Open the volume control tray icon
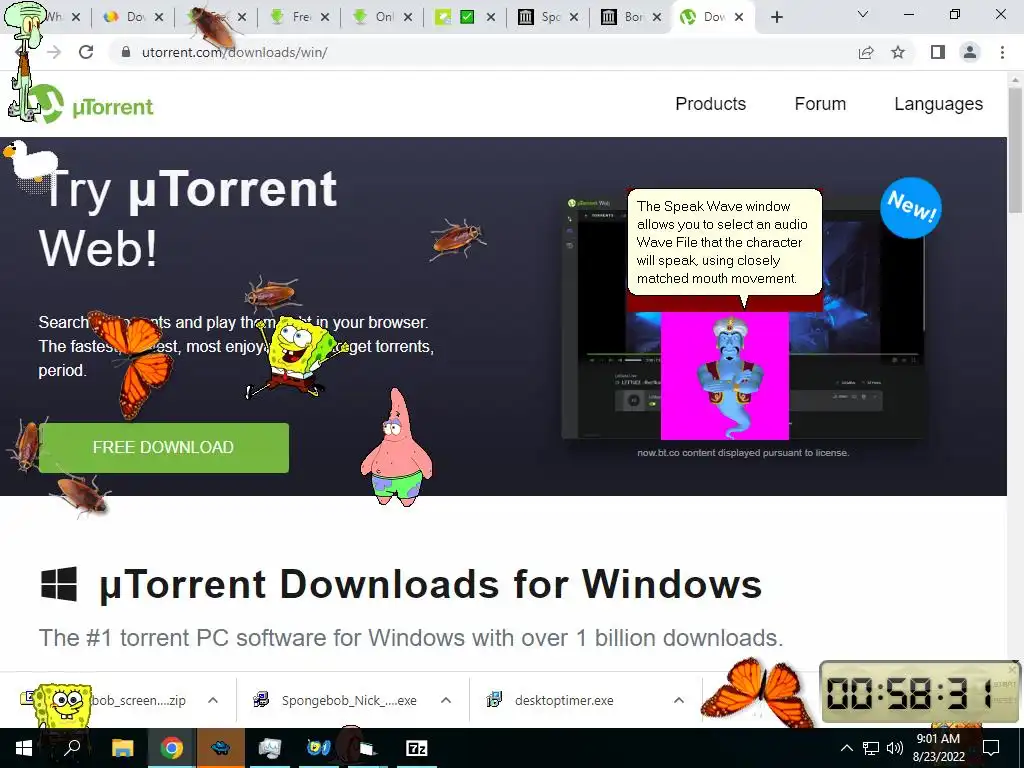The image size is (1024, 768). (895, 748)
